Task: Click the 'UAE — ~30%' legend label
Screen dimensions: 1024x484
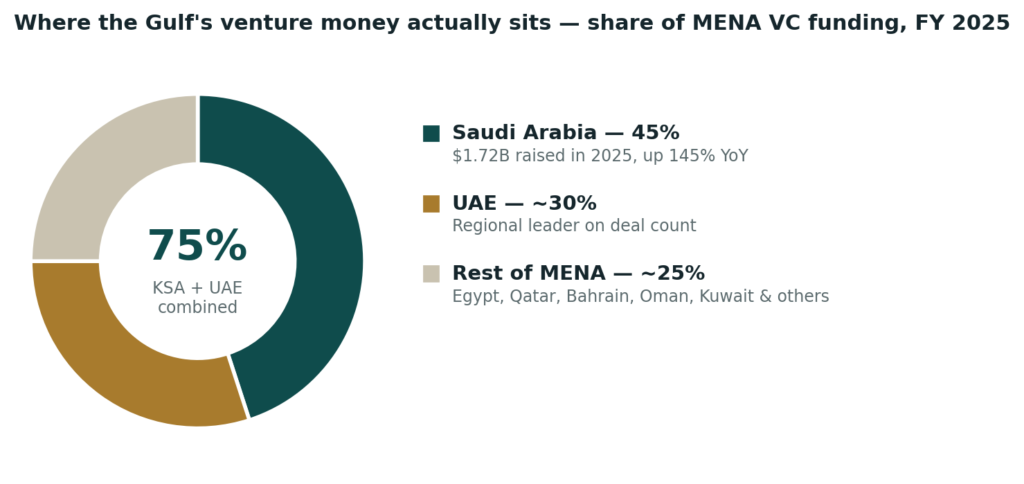Action: [524, 203]
